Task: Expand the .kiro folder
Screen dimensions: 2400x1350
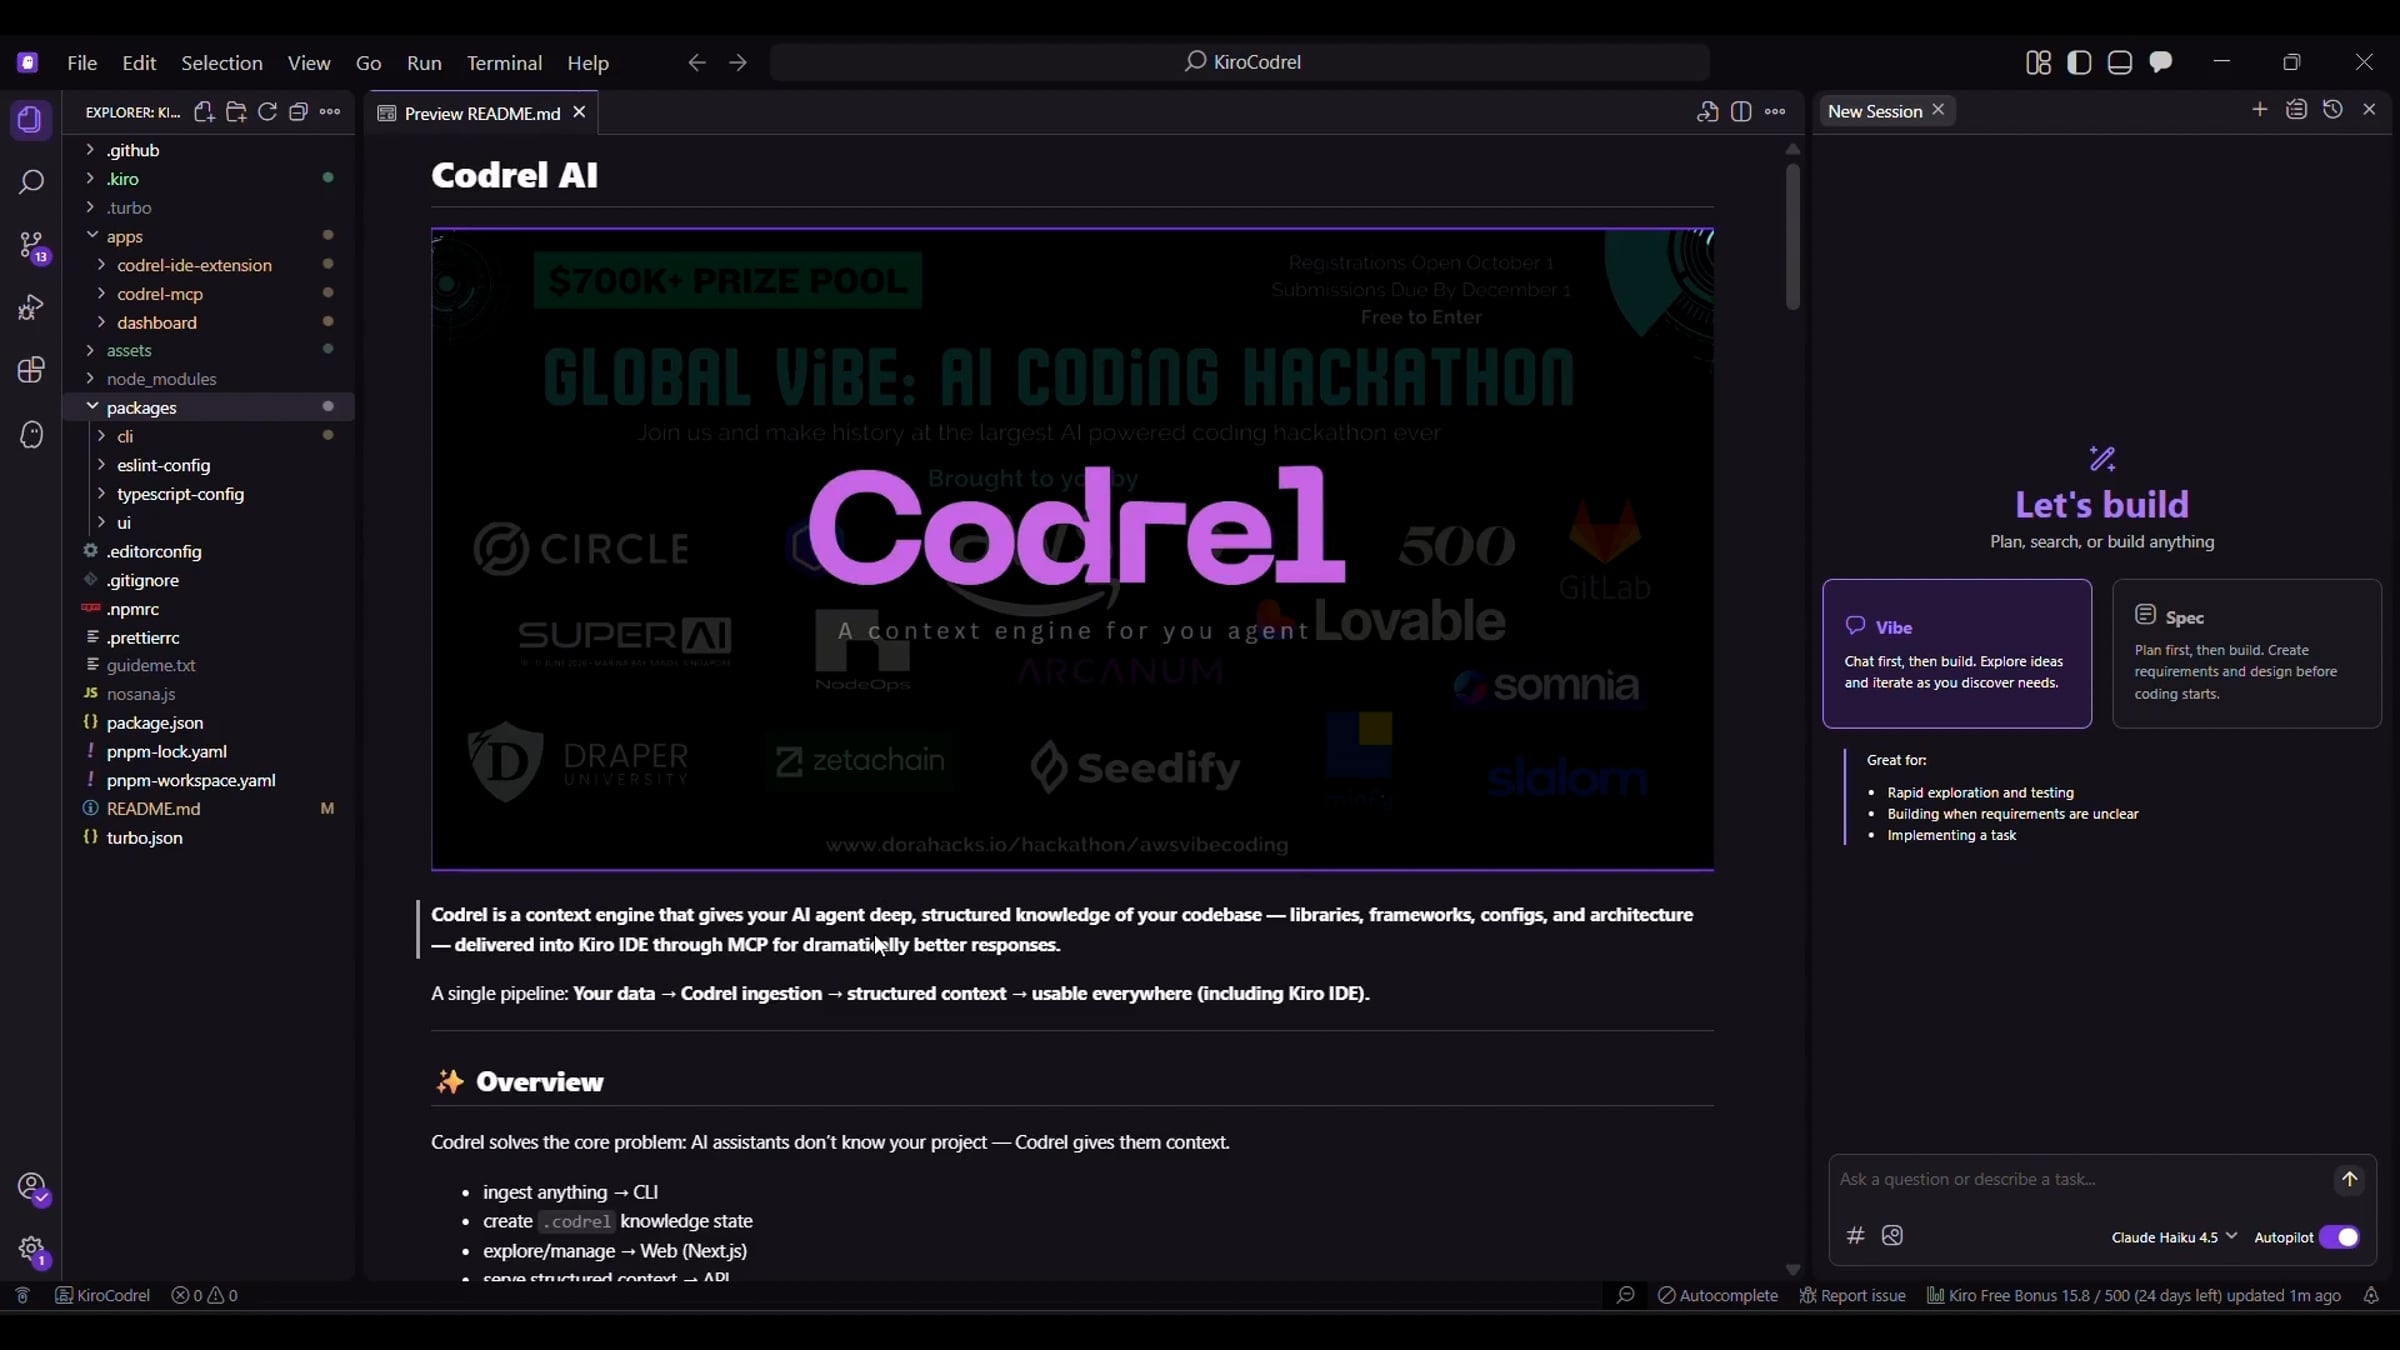Action: click(208, 179)
